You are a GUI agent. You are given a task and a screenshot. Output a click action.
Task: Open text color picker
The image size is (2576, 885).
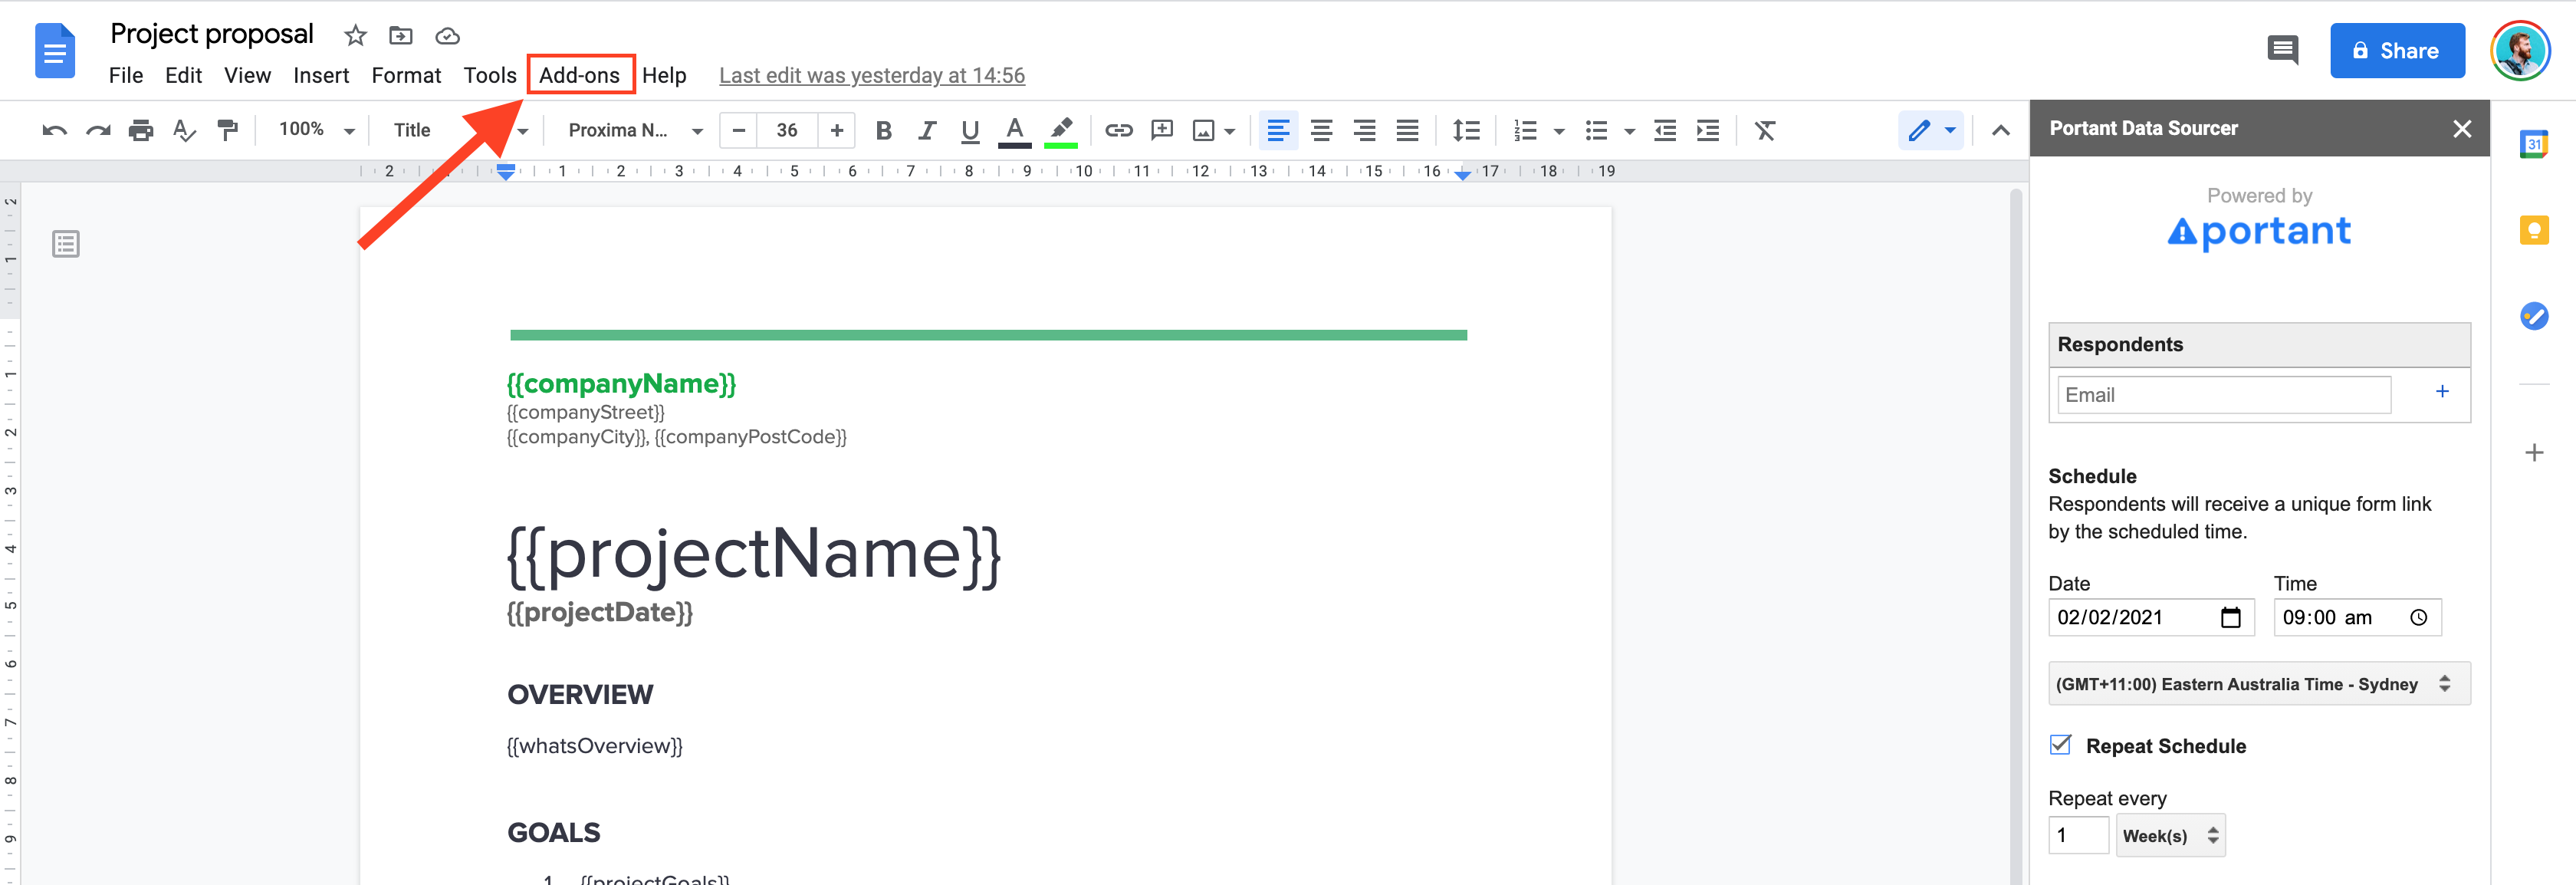coord(1014,130)
